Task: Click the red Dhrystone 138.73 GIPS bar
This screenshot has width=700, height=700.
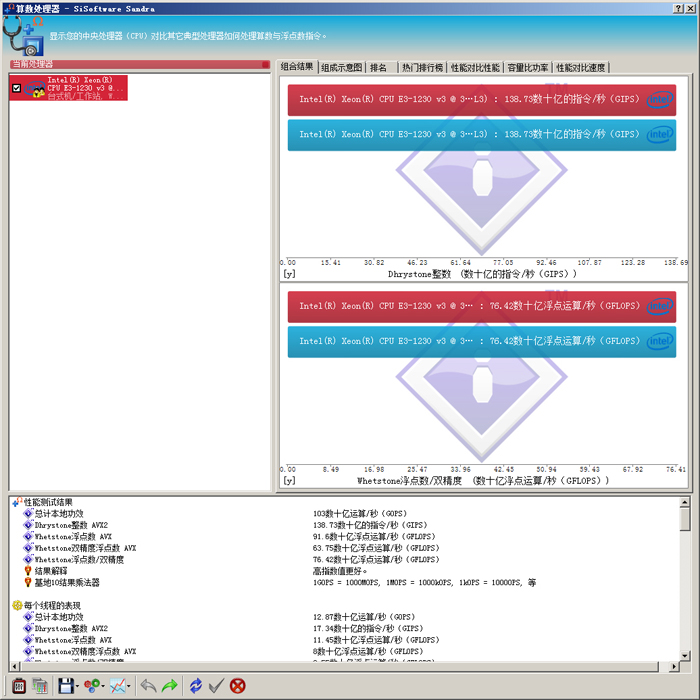Action: 482,100
